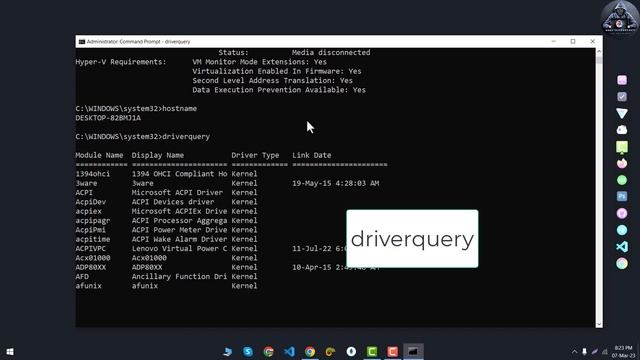The height and width of the screenshot is (360, 640).
Task: Click the 'AcpiDev' module name
Action: point(91,202)
